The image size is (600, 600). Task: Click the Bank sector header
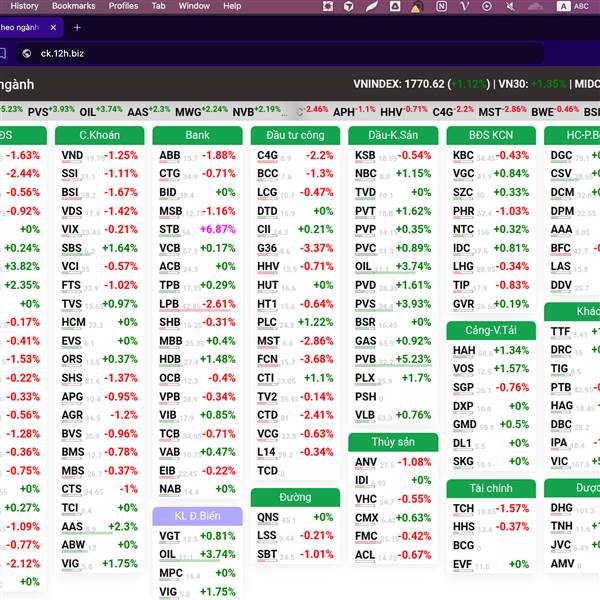pyautogui.click(x=197, y=135)
